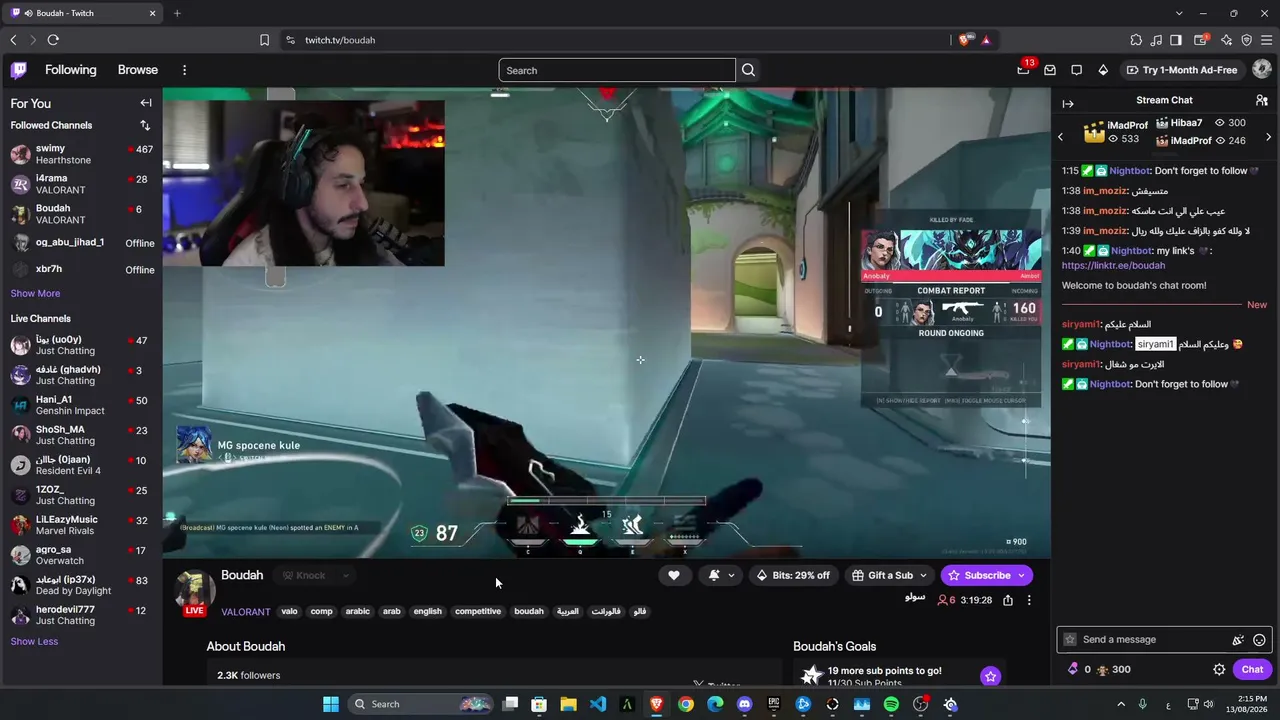Click the Channel Points balance icon
The height and width of the screenshot is (720, 1280).
point(1103,670)
